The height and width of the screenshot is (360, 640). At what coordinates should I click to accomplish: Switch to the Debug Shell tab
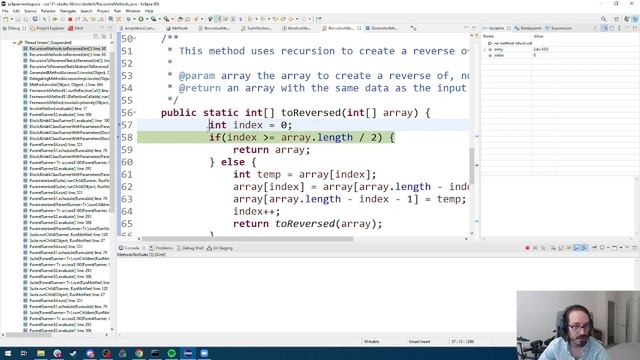pyautogui.click(x=190, y=248)
